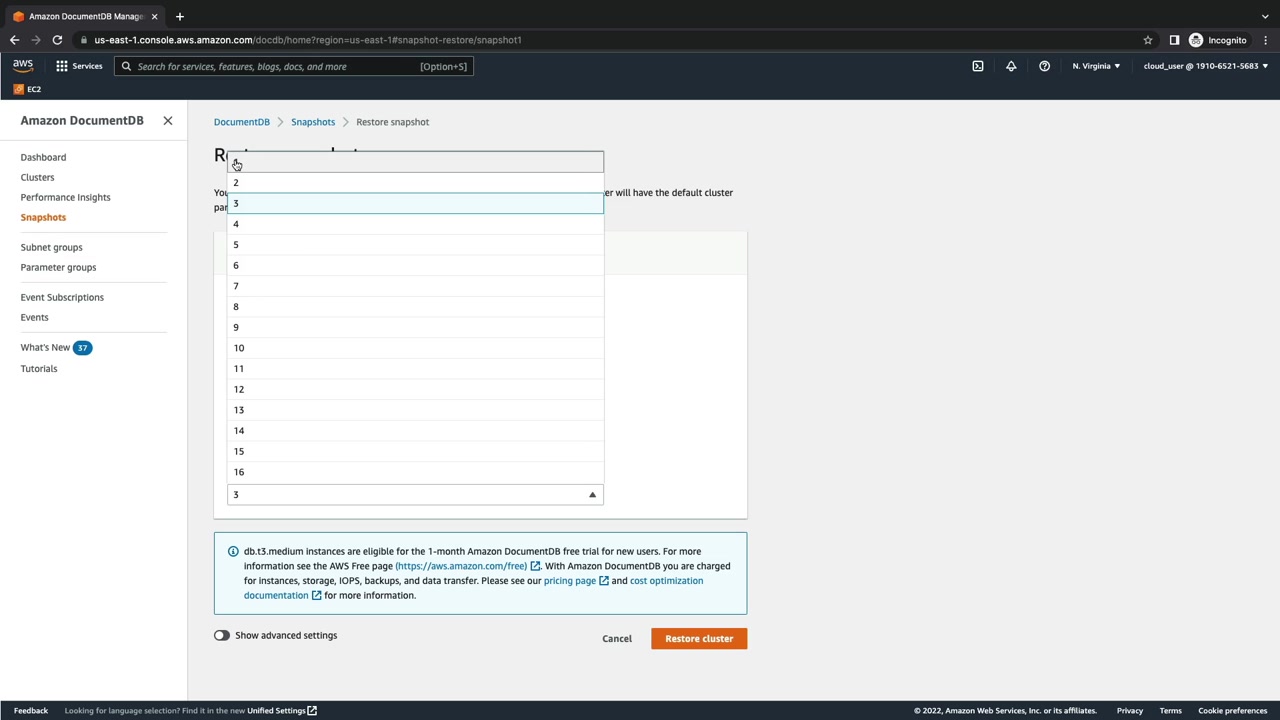
Task: Open the Privacy link in the footer
Action: coord(1130,711)
